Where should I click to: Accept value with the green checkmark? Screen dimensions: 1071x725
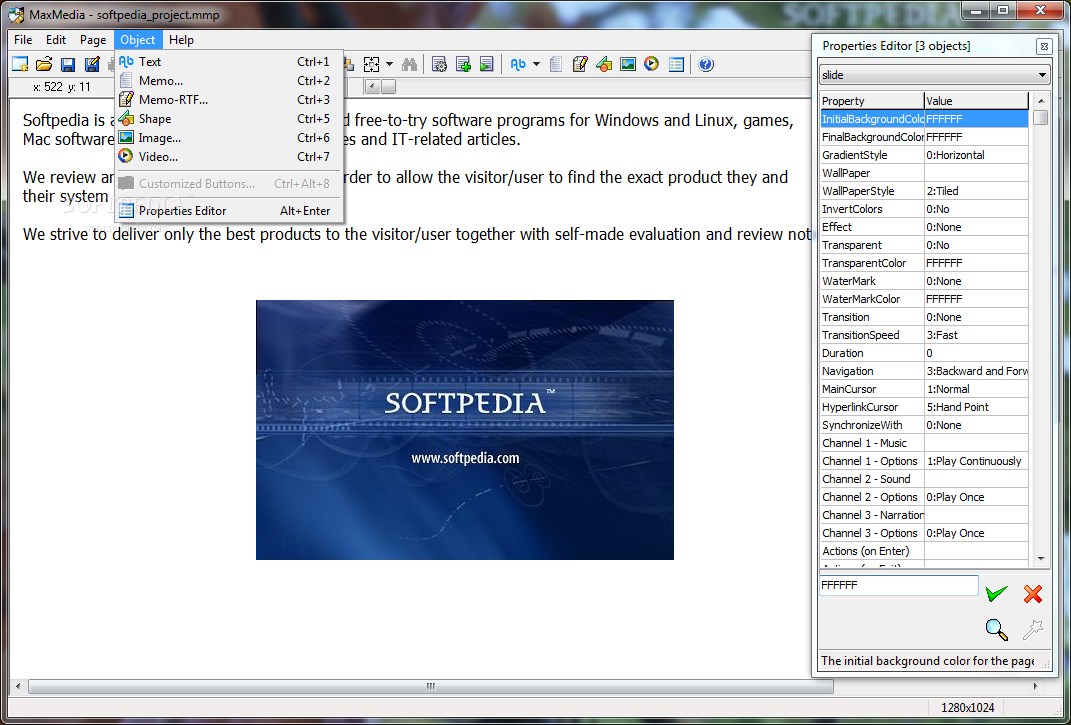click(x=997, y=593)
